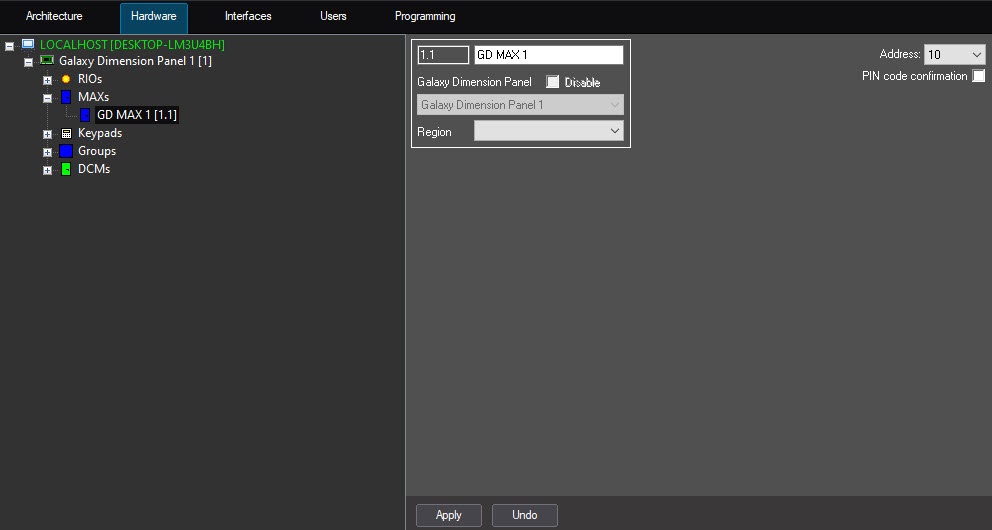The width and height of the screenshot is (992, 530).
Task: Select the Keypads tree label
Action: click(100, 133)
